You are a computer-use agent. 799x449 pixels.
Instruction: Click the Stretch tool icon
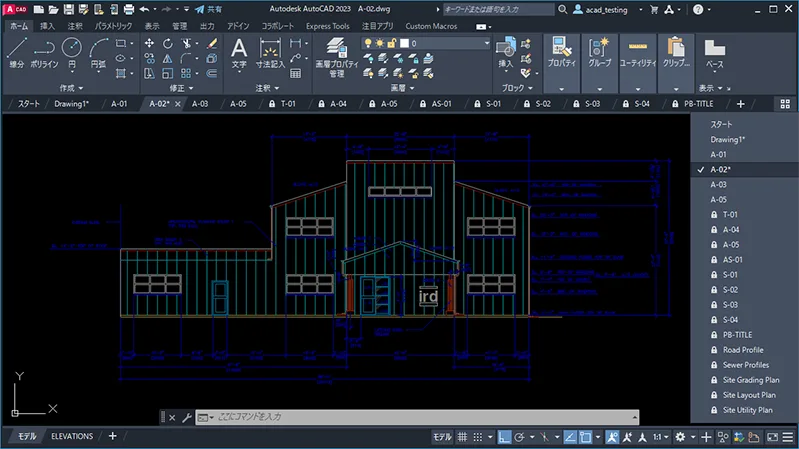149,74
